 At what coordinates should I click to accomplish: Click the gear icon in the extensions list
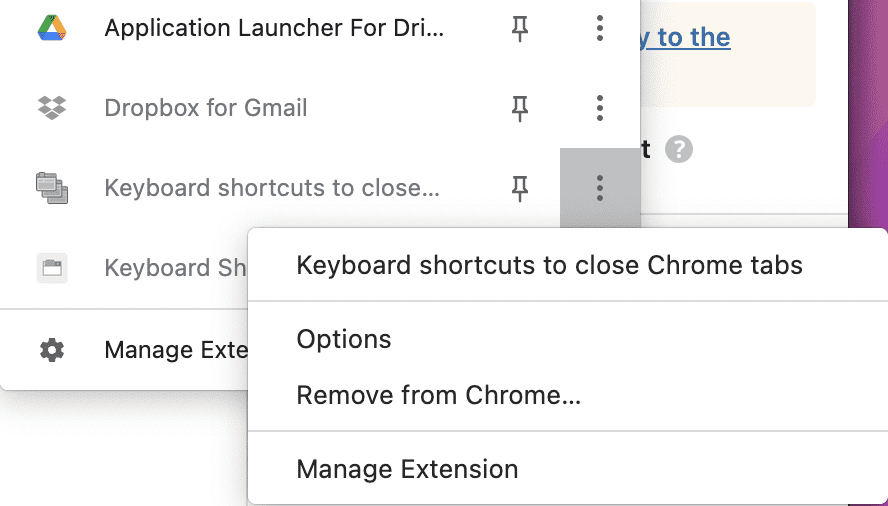click(x=52, y=350)
